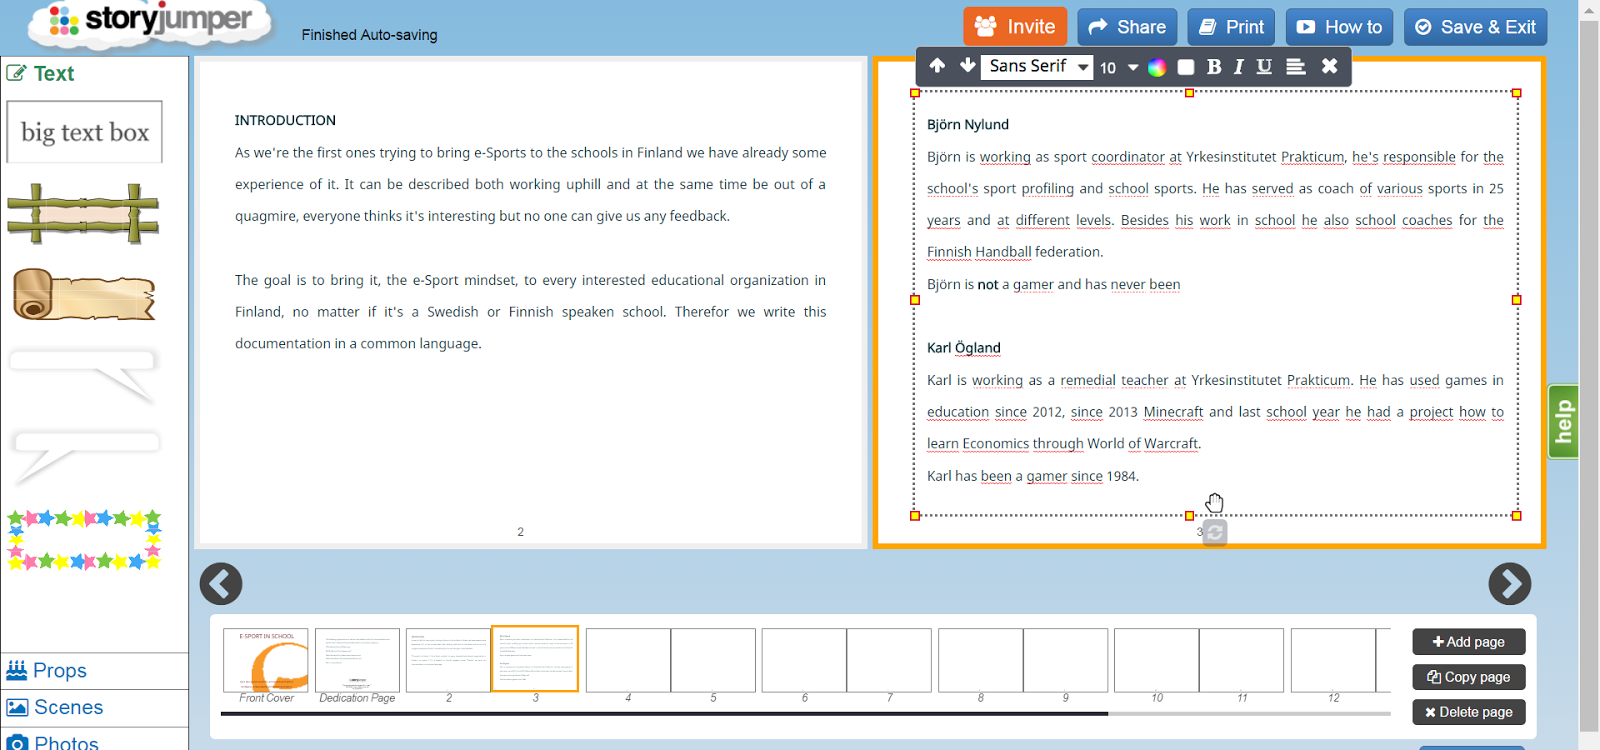
Task: Select page 9 thumbnail
Action: tap(1066, 660)
